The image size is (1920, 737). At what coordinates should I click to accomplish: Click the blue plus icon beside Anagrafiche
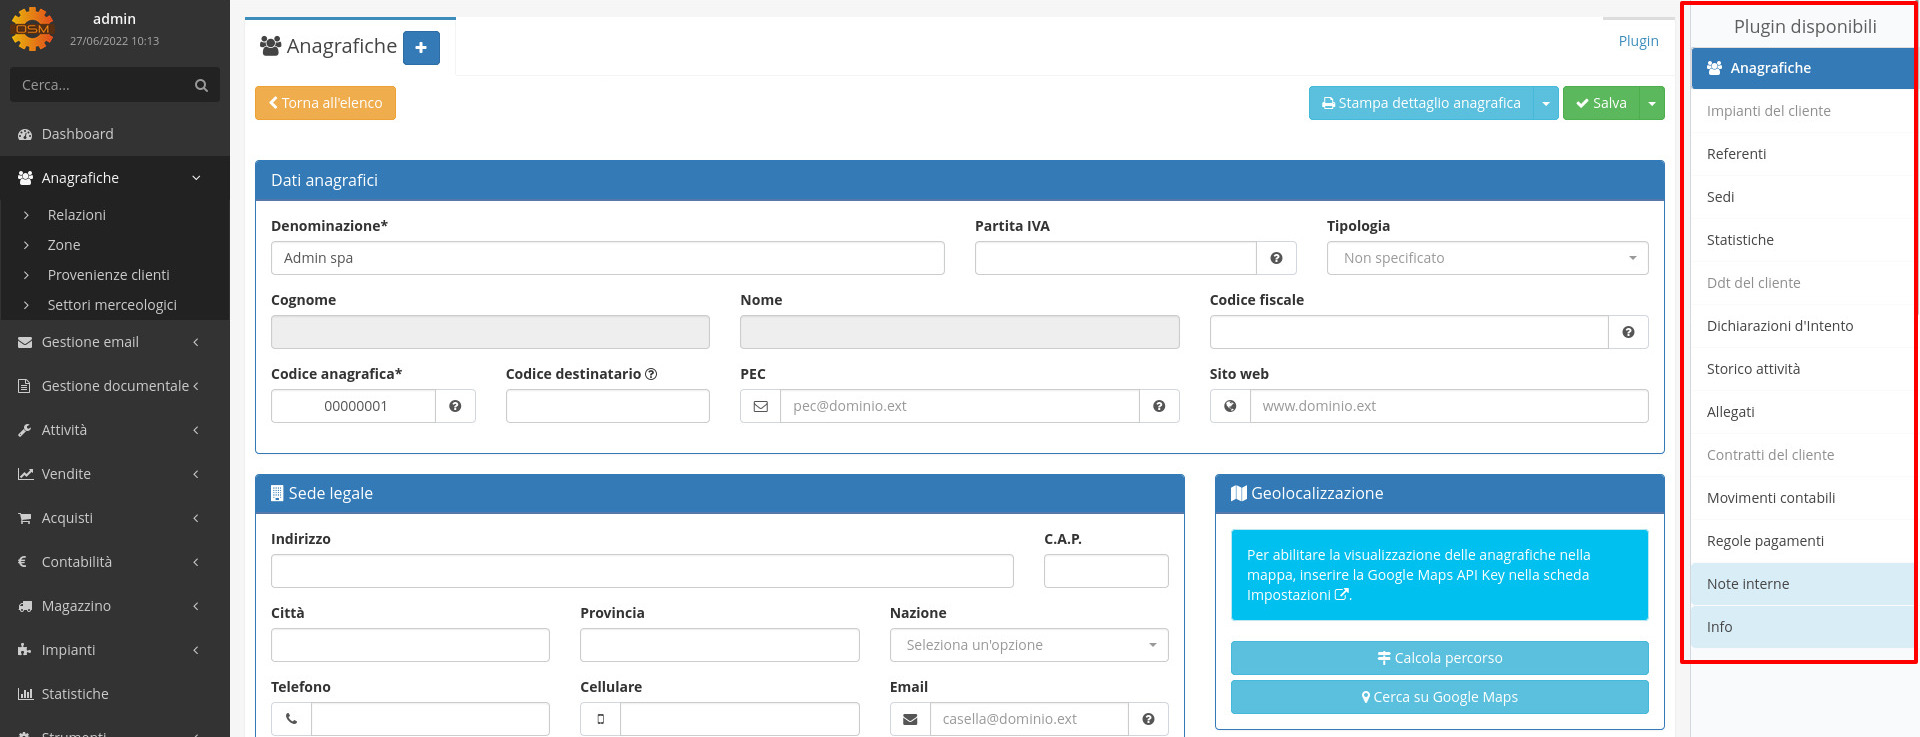421,47
